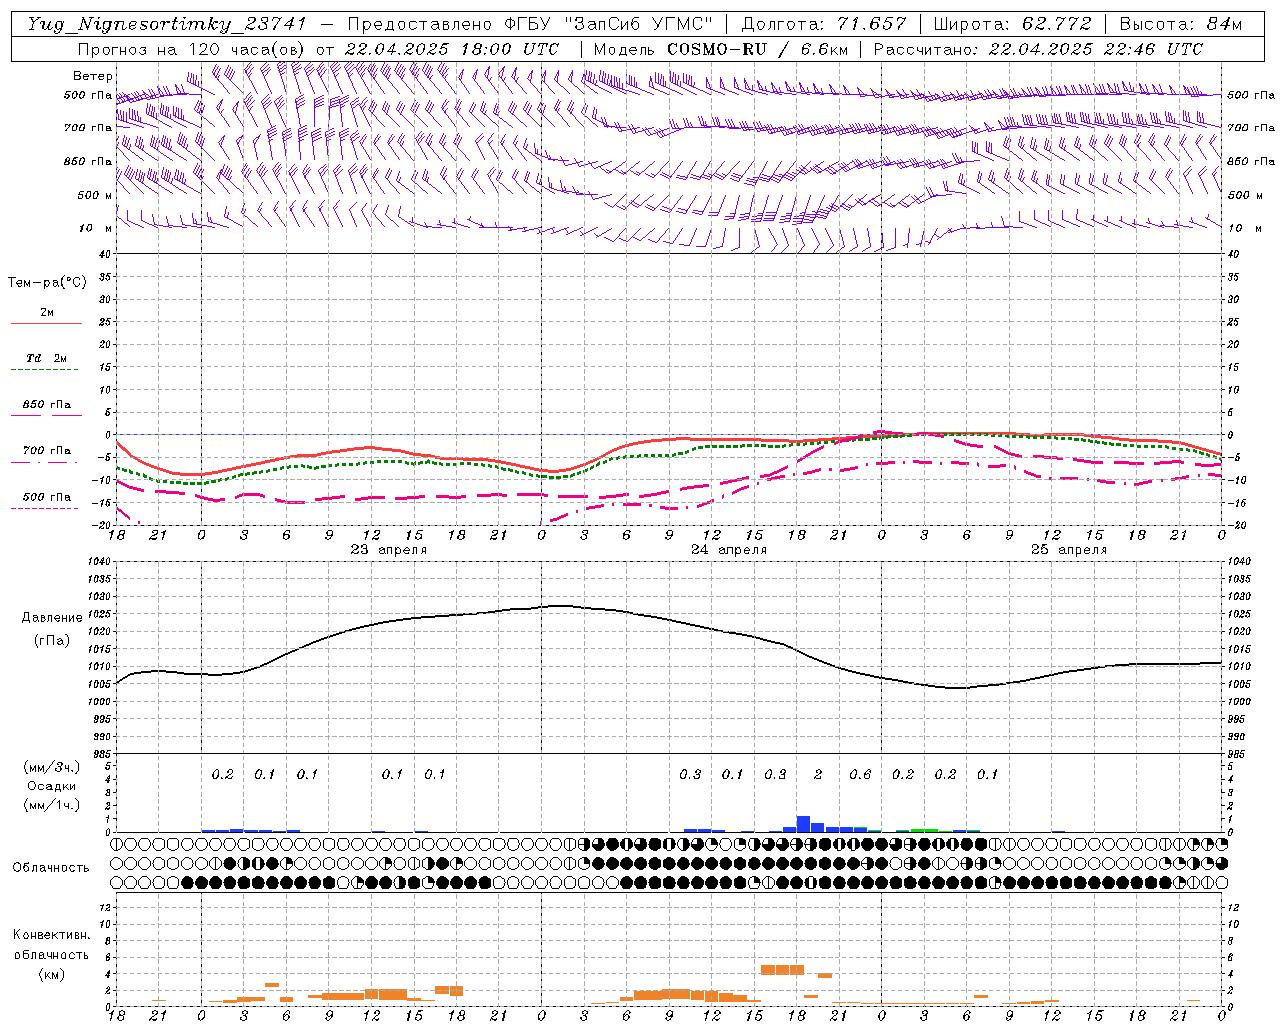Click the "850 гПа" entry in temperature legend
Viewport: 1280px width, 1024px height.
click(x=47, y=405)
